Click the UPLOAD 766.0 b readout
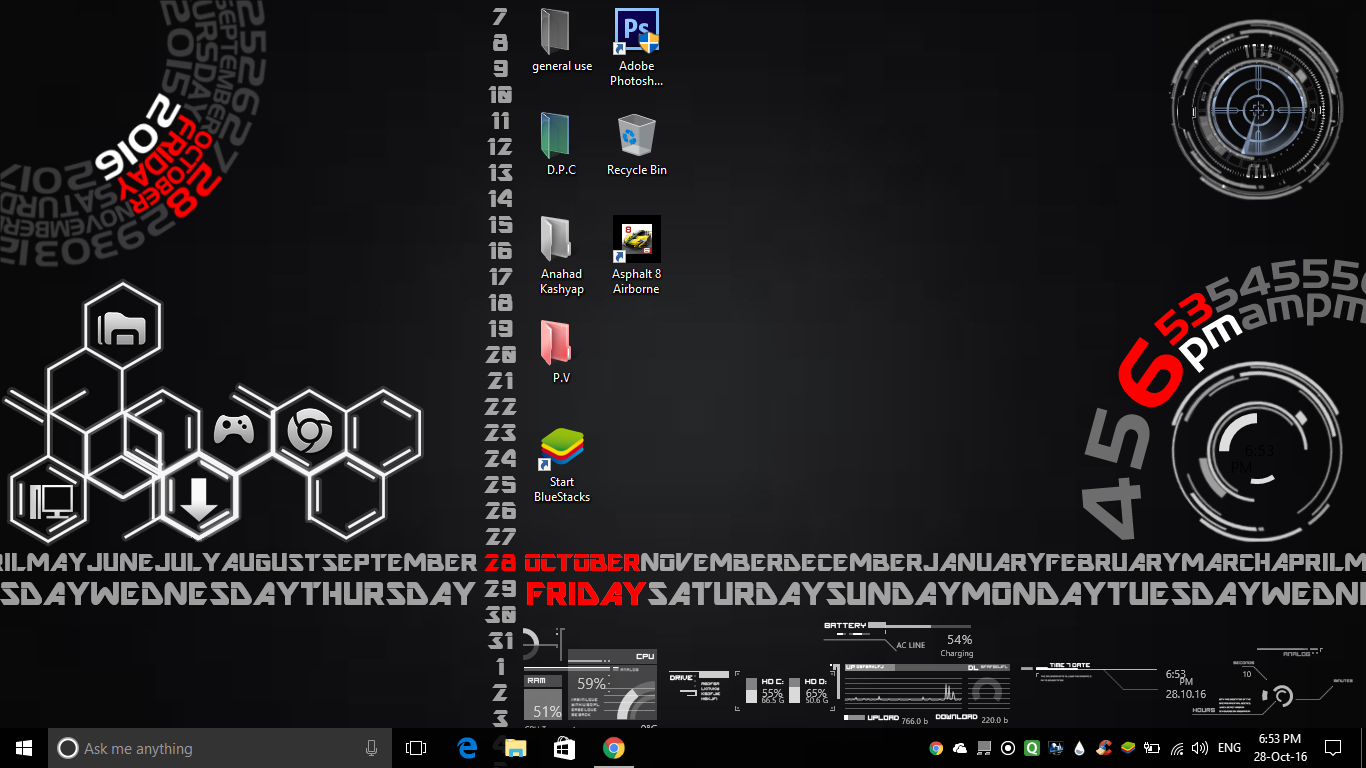The image size is (1366, 768). [x=886, y=719]
